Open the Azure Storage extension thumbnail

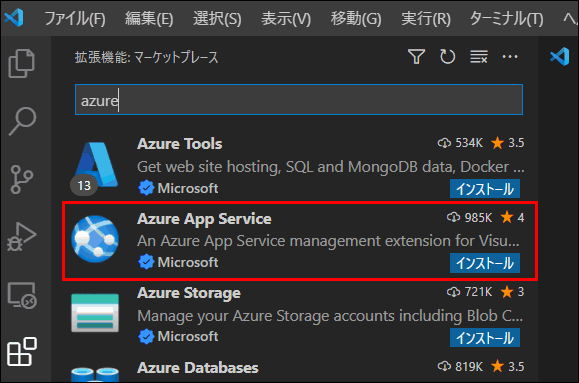coord(95,313)
